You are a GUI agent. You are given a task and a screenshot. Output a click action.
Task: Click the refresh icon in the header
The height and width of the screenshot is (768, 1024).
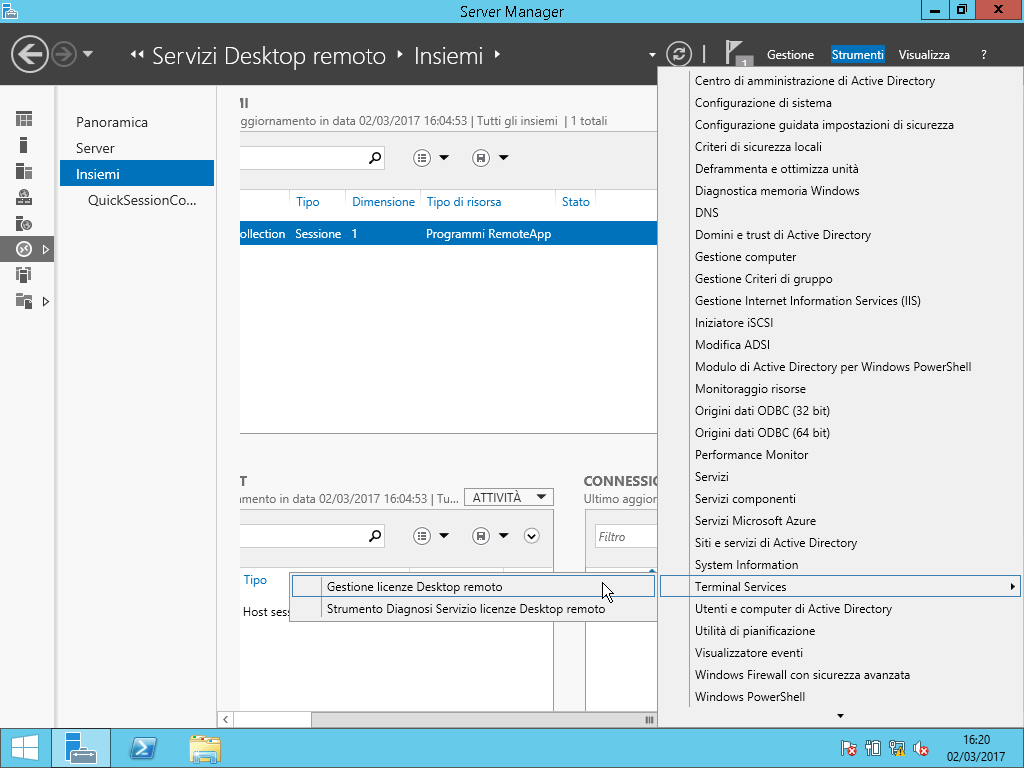pos(679,54)
